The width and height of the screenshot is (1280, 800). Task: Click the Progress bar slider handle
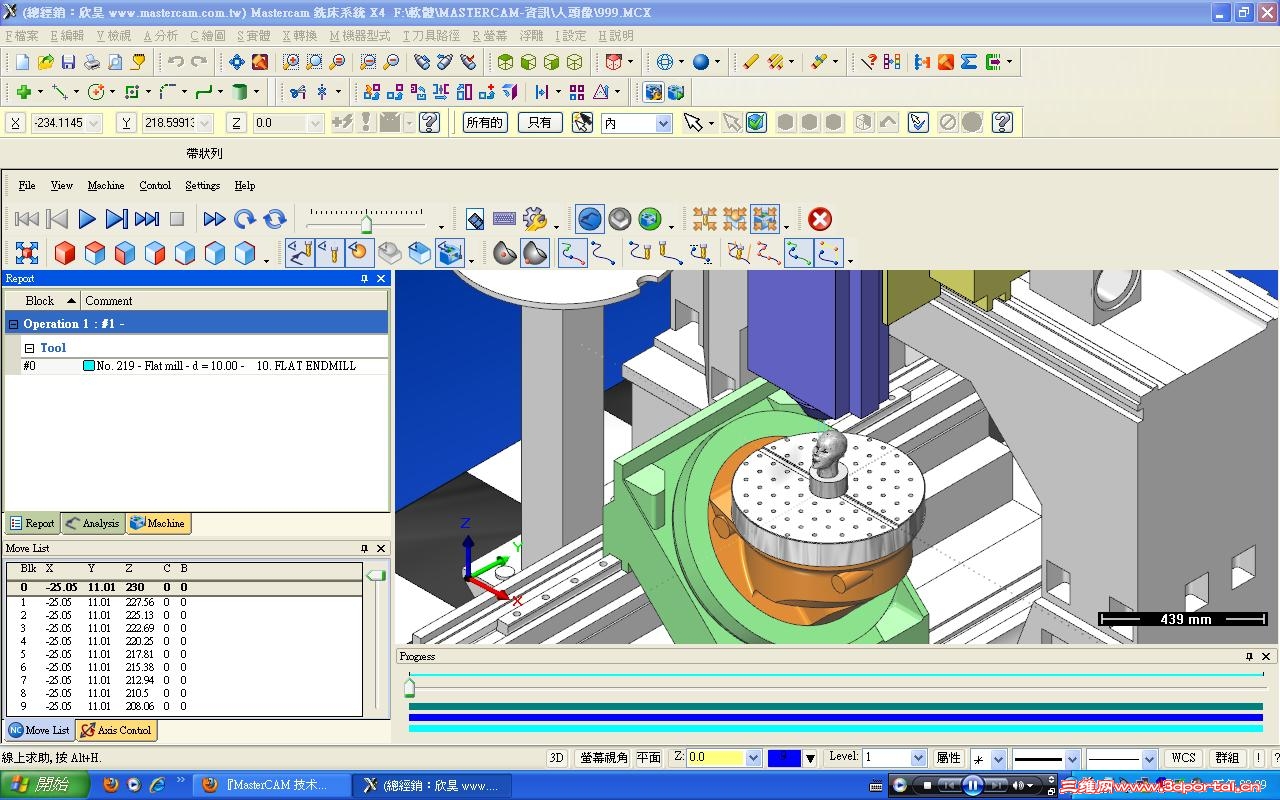point(409,688)
